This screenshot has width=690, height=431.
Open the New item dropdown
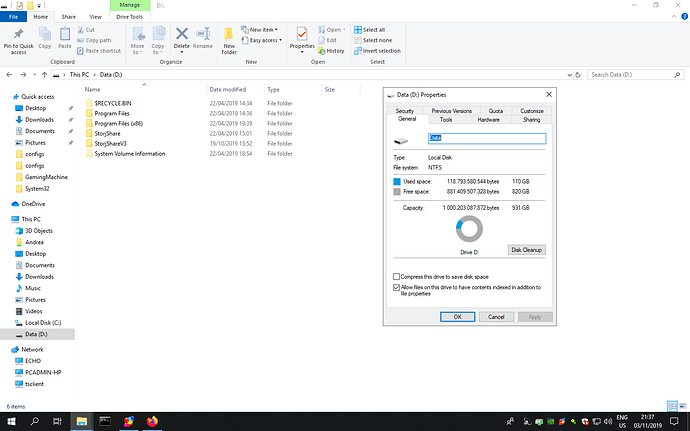(262, 30)
